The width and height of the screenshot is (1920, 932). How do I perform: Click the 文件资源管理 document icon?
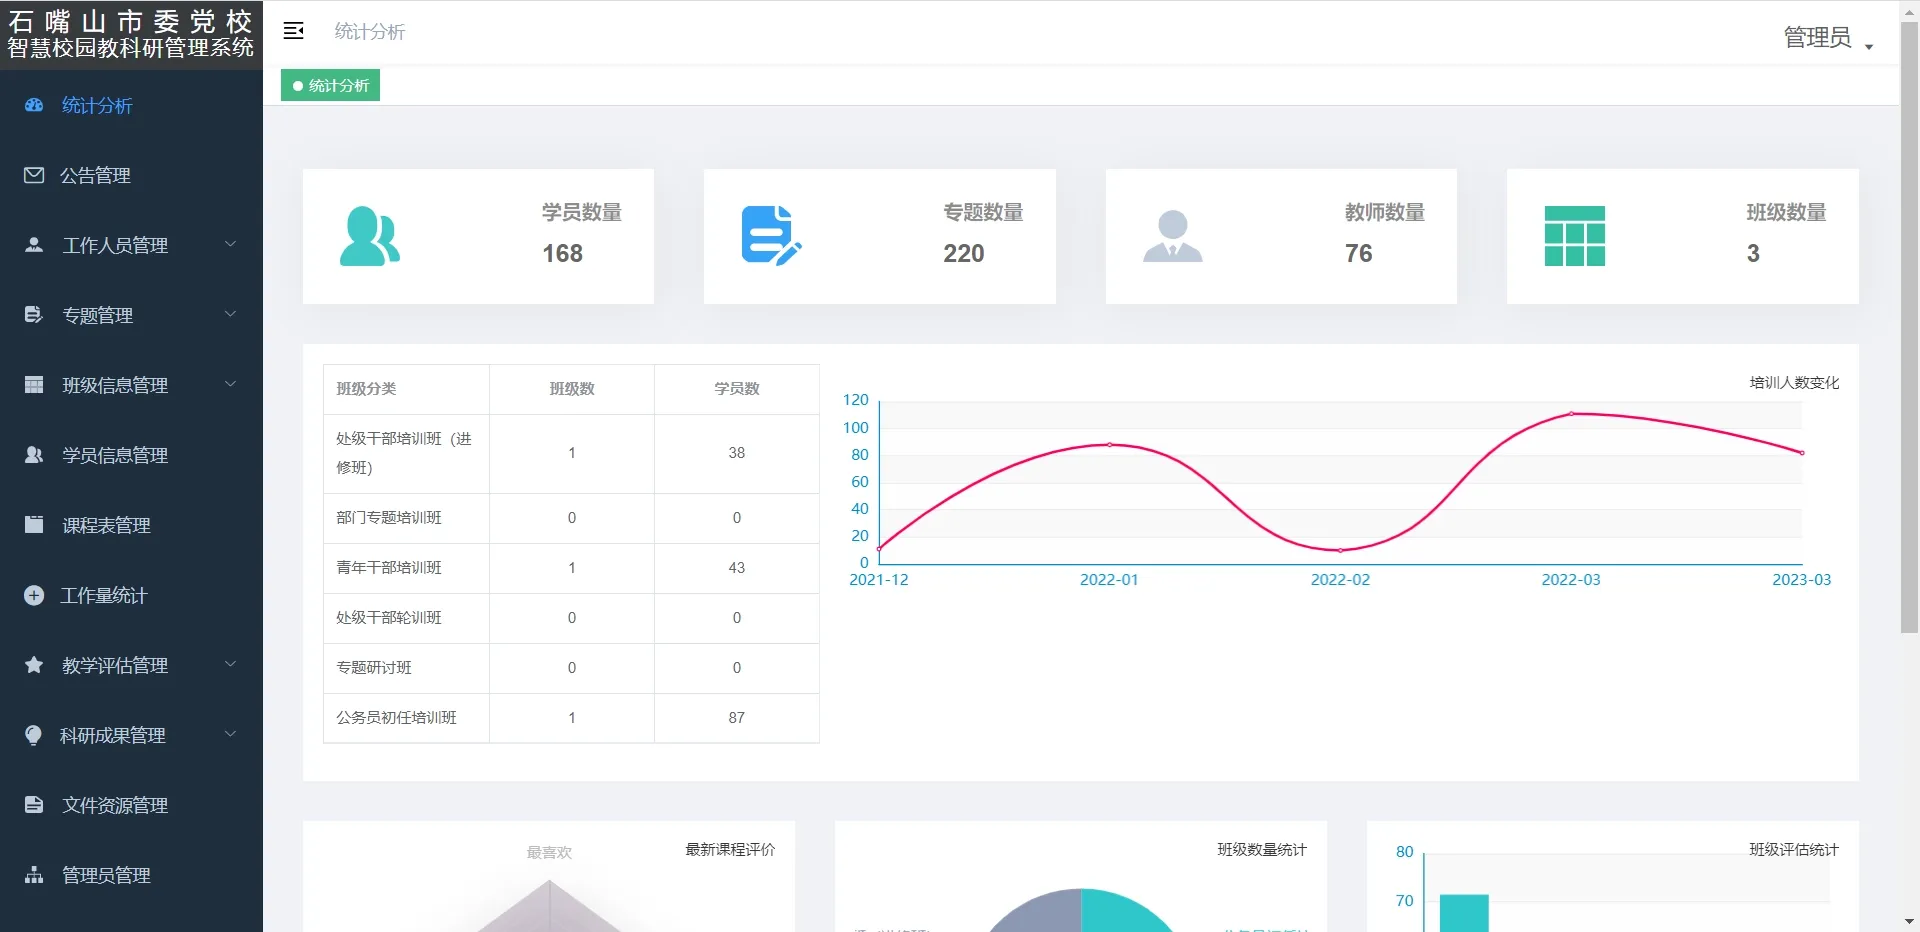34,805
